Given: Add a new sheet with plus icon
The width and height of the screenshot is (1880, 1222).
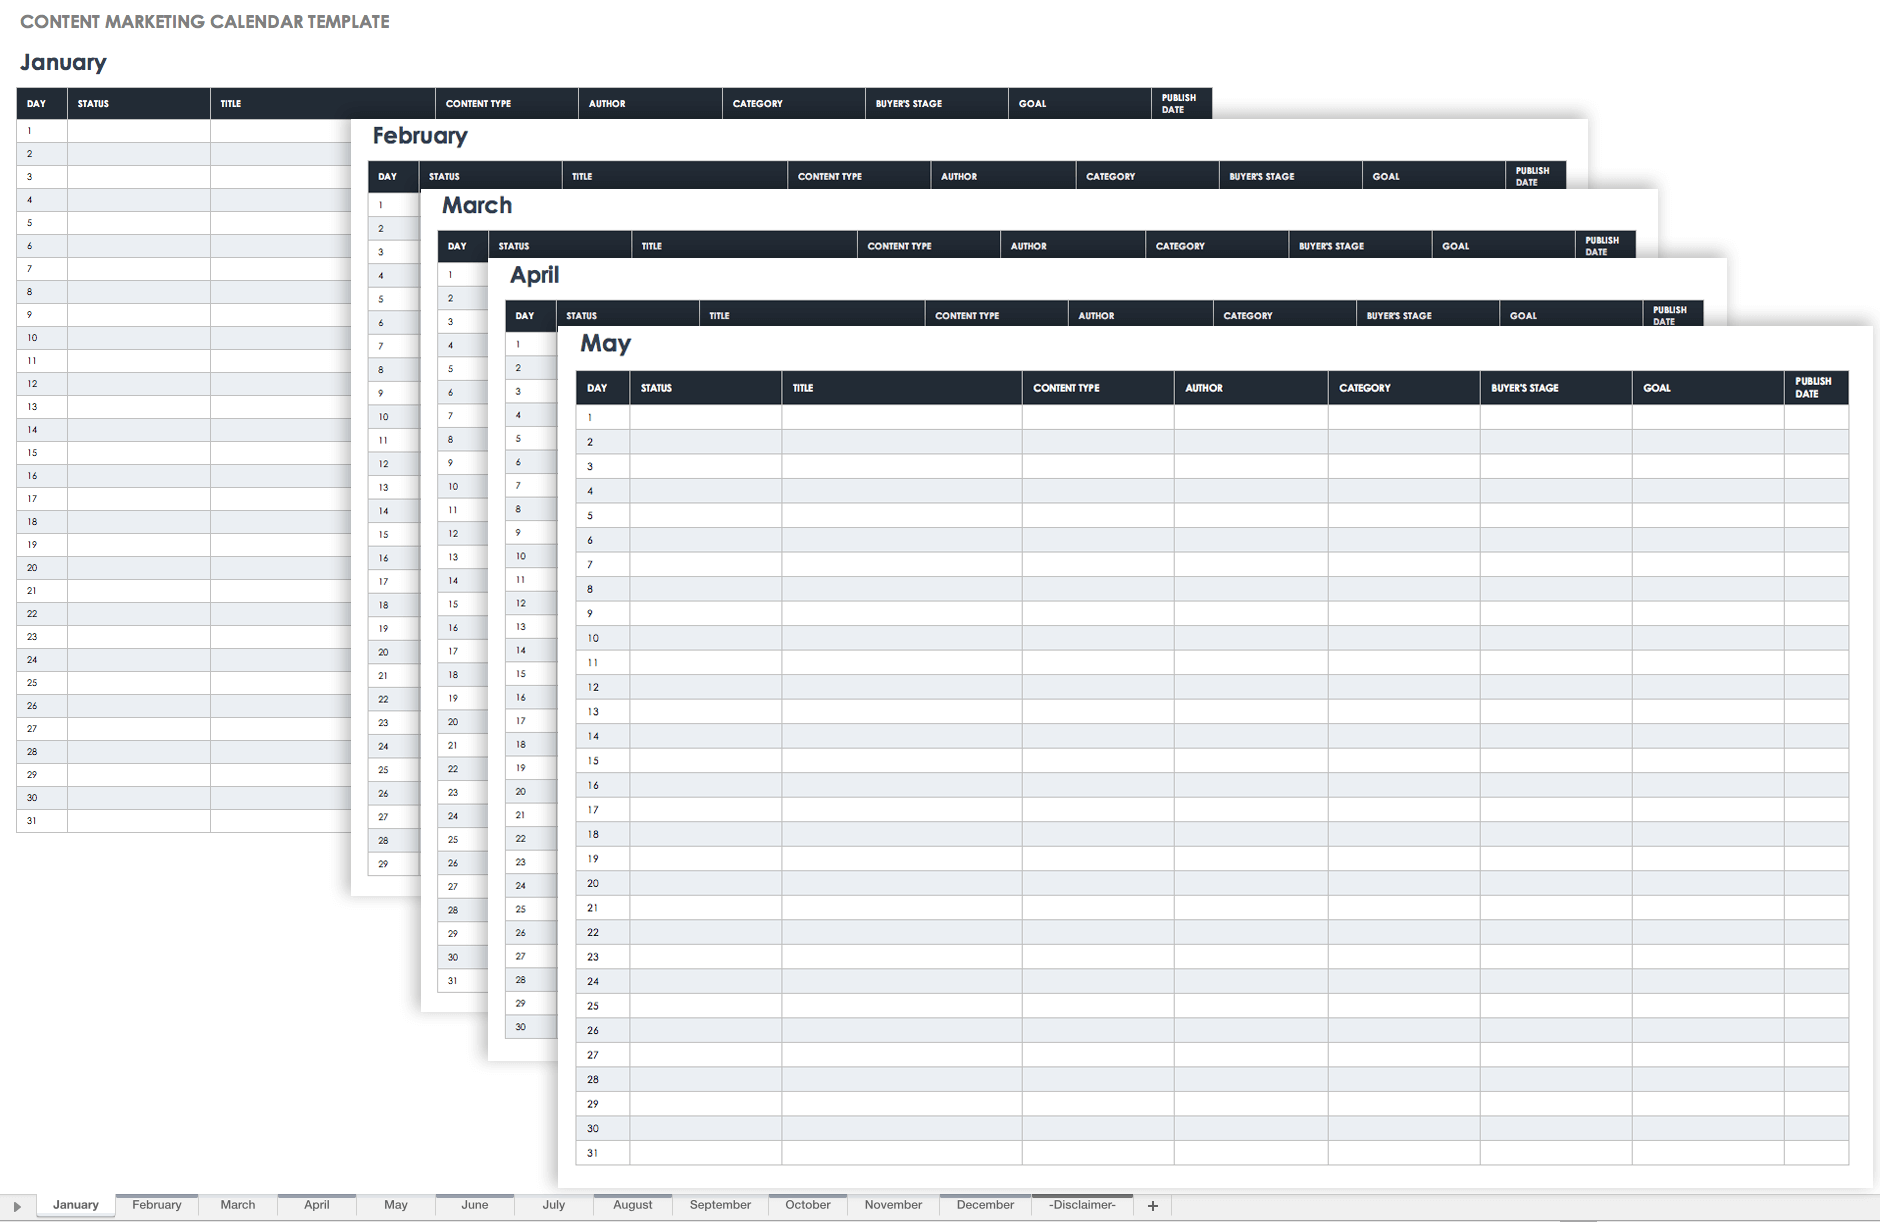Looking at the screenshot, I should click(x=1153, y=1206).
